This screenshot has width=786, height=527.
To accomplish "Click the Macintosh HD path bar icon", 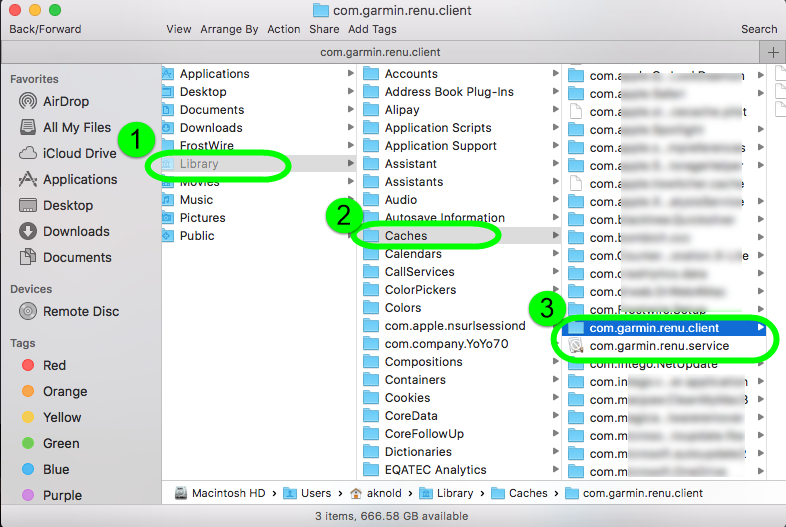I will tap(181, 493).
